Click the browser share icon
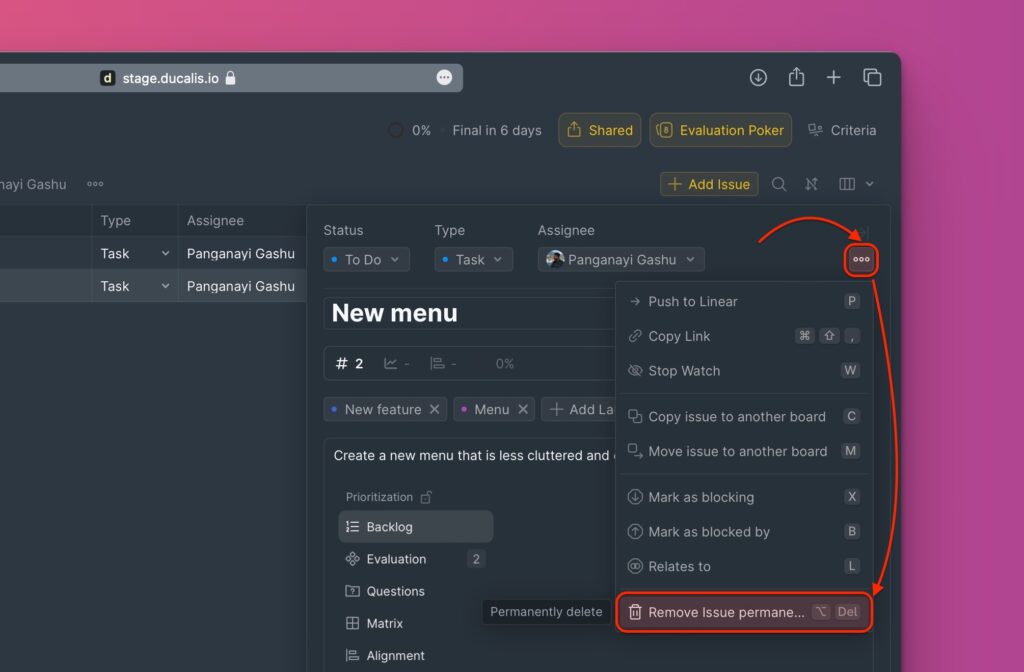This screenshot has width=1024, height=672. point(796,78)
